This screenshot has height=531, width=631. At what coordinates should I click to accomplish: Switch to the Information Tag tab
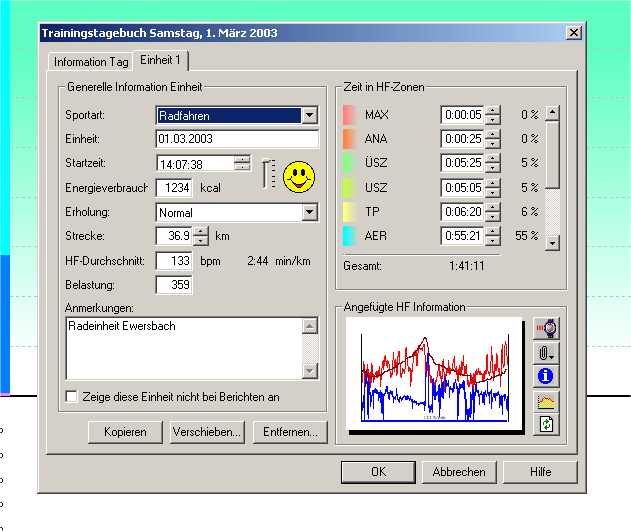click(92, 62)
